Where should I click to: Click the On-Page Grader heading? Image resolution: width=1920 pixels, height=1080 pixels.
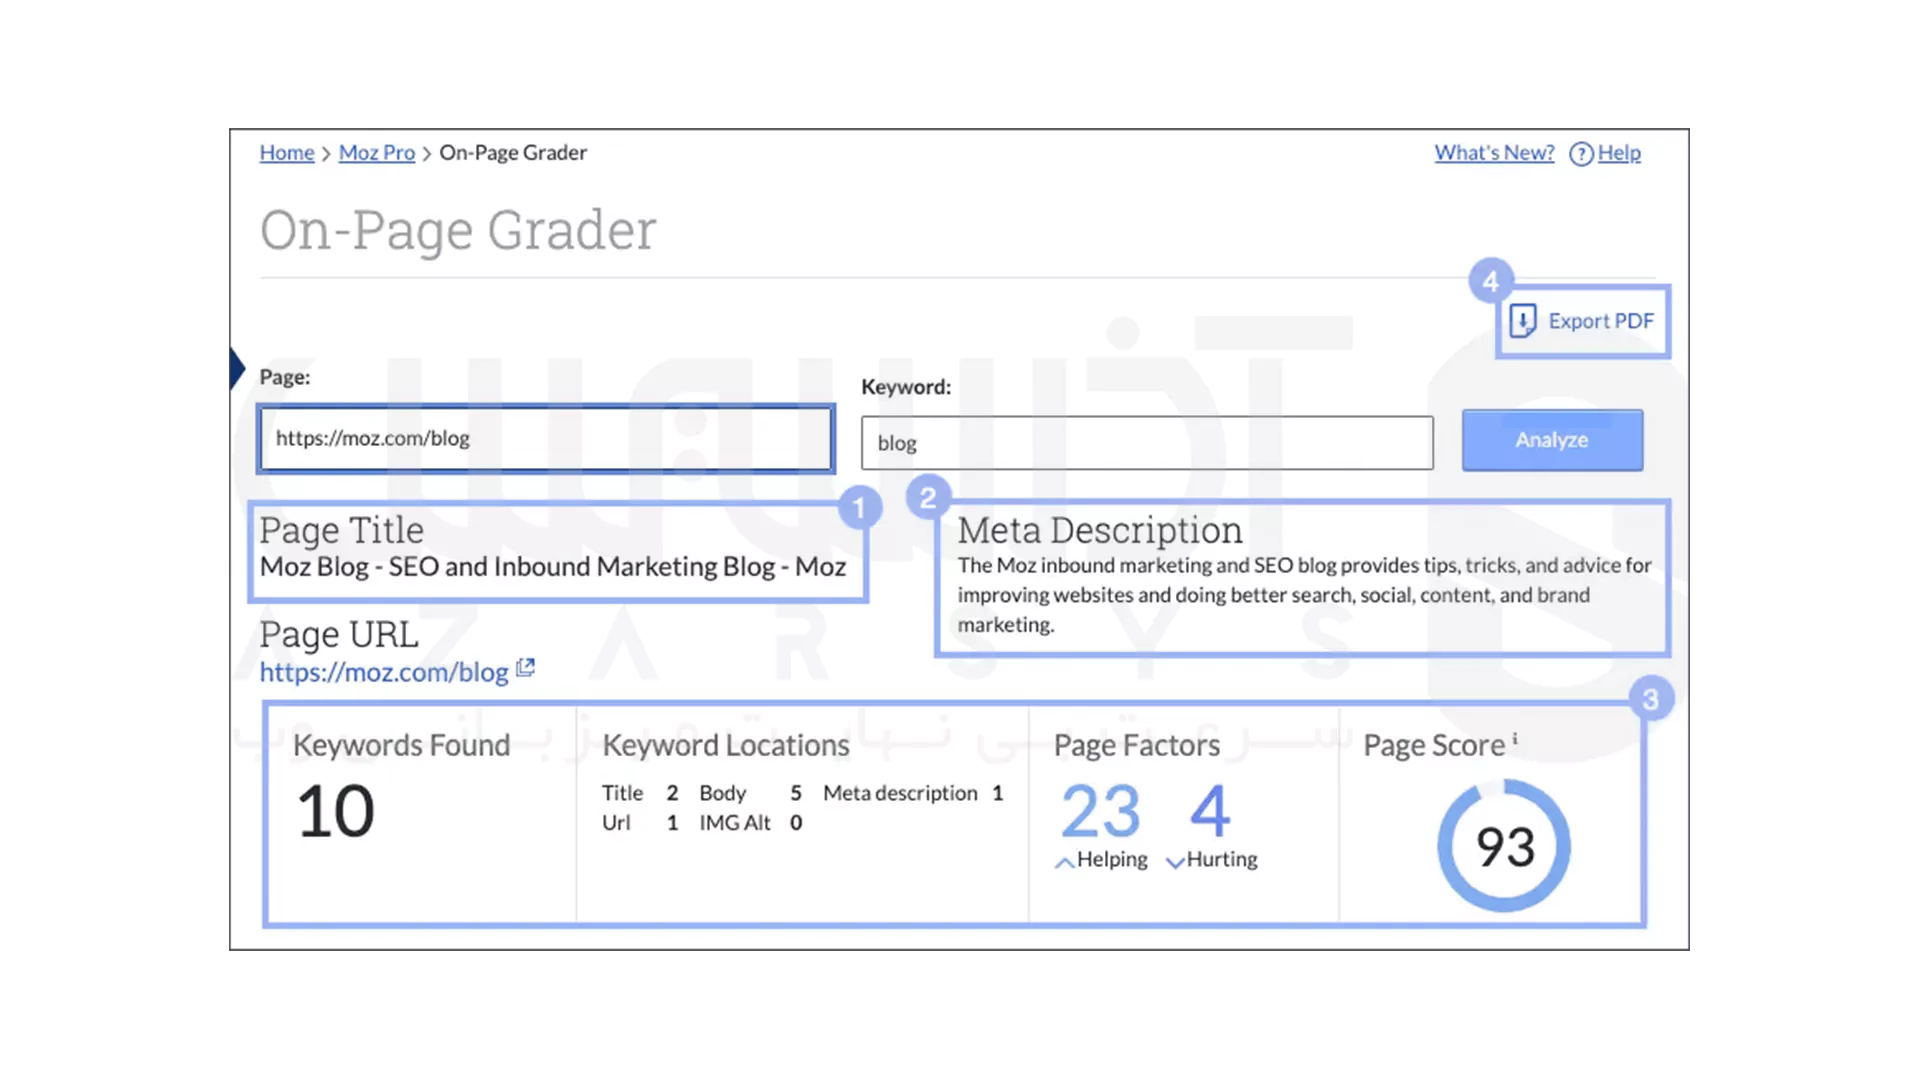(x=458, y=231)
